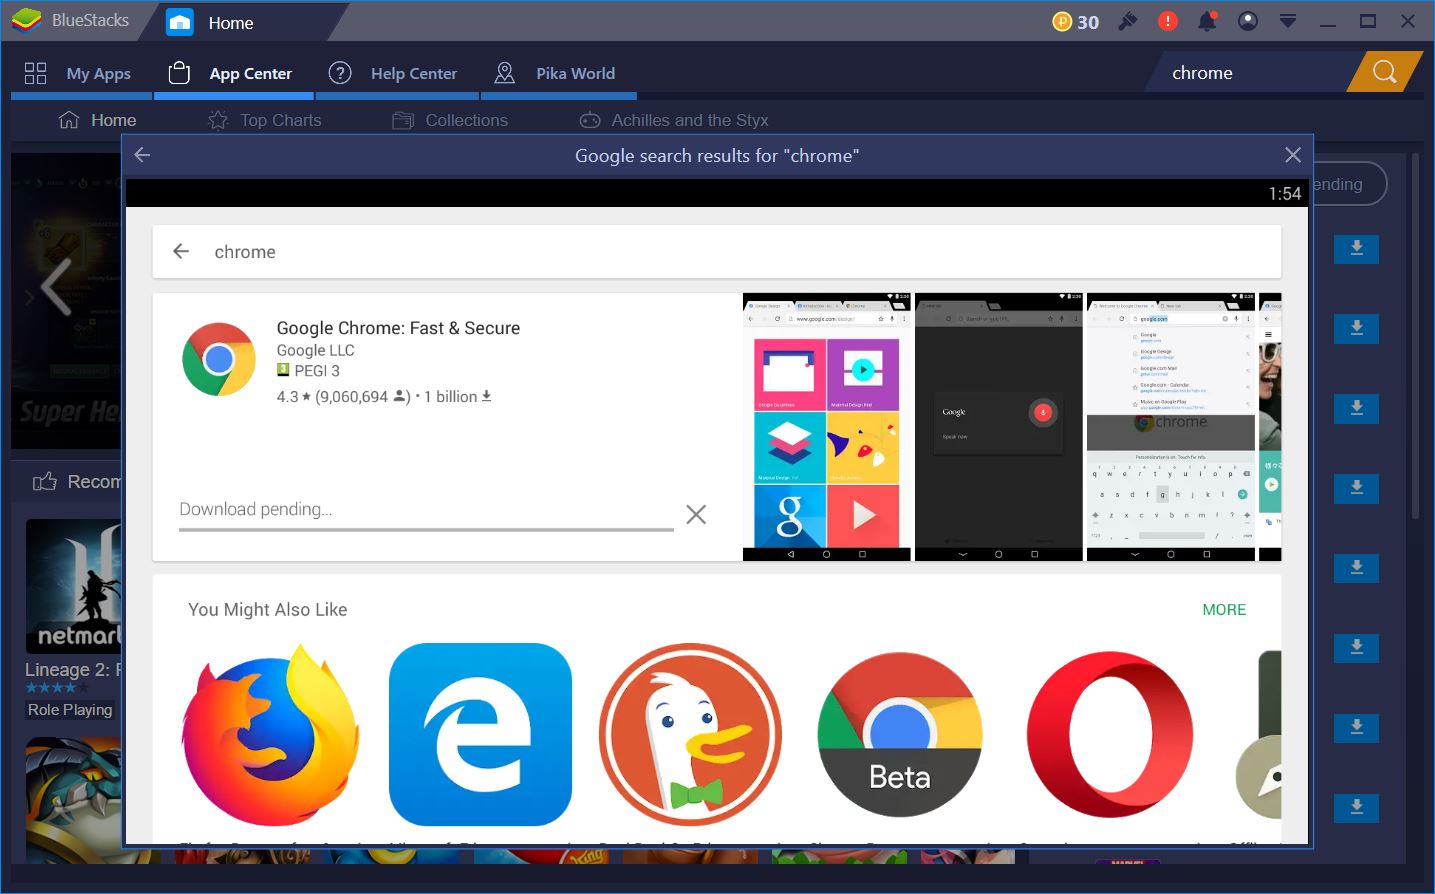Click previous banner arrow in background carousel
Viewport: 1435px width, 894px height.
(56, 287)
